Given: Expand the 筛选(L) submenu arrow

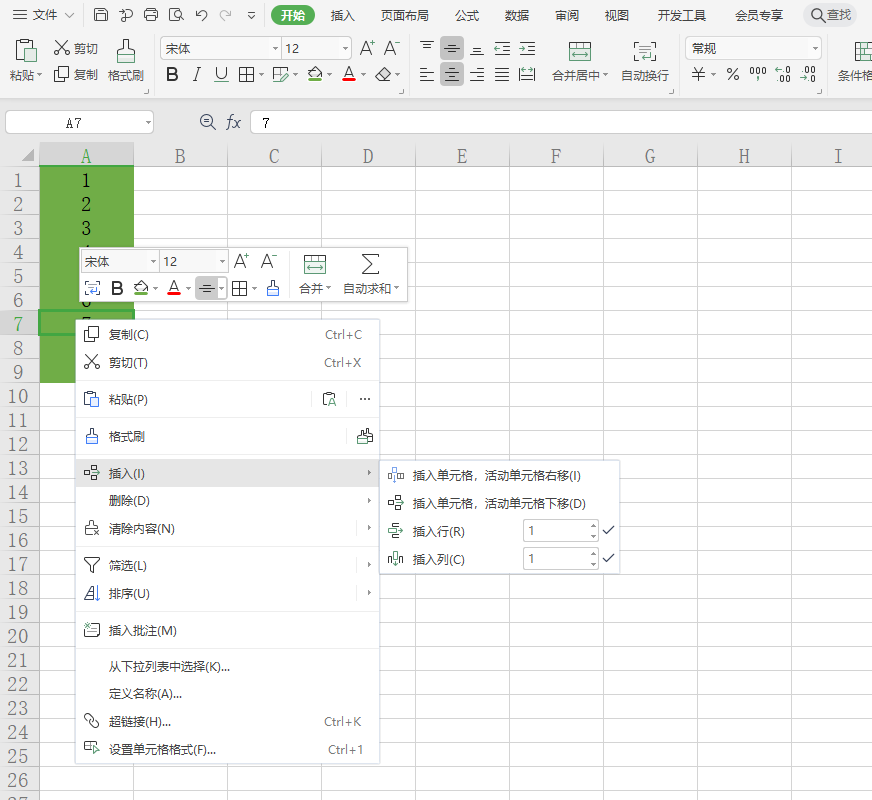Looking at the screenshot, I should [369, 565].
